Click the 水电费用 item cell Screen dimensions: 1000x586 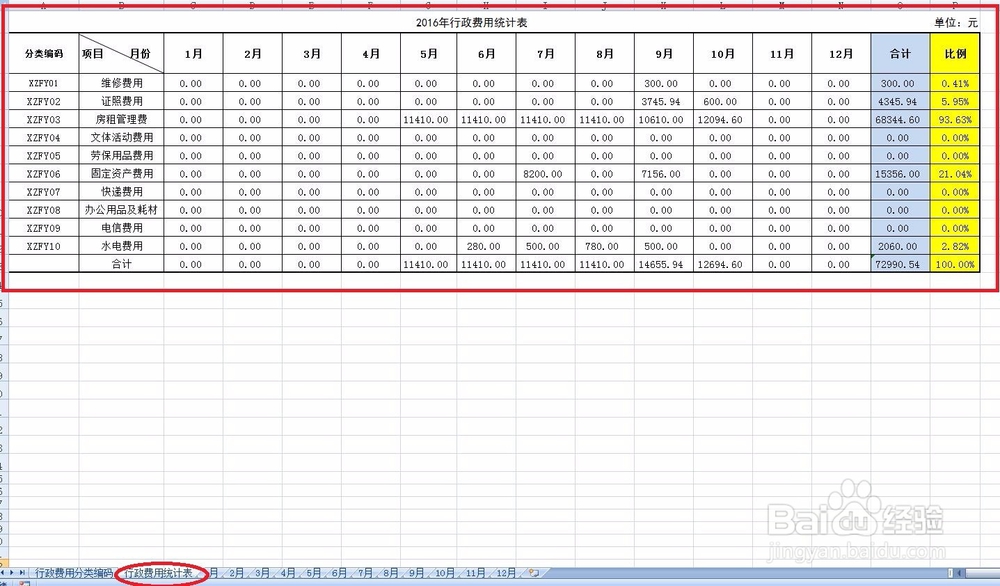121,246
